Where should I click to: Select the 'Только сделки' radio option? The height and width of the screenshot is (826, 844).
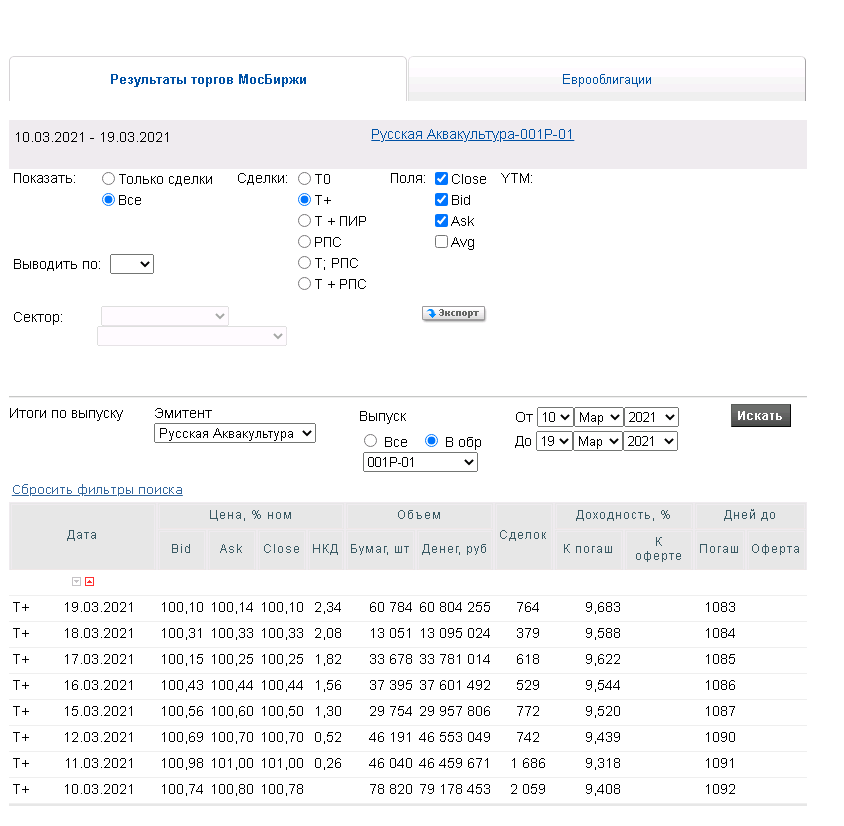coord(108,179)
